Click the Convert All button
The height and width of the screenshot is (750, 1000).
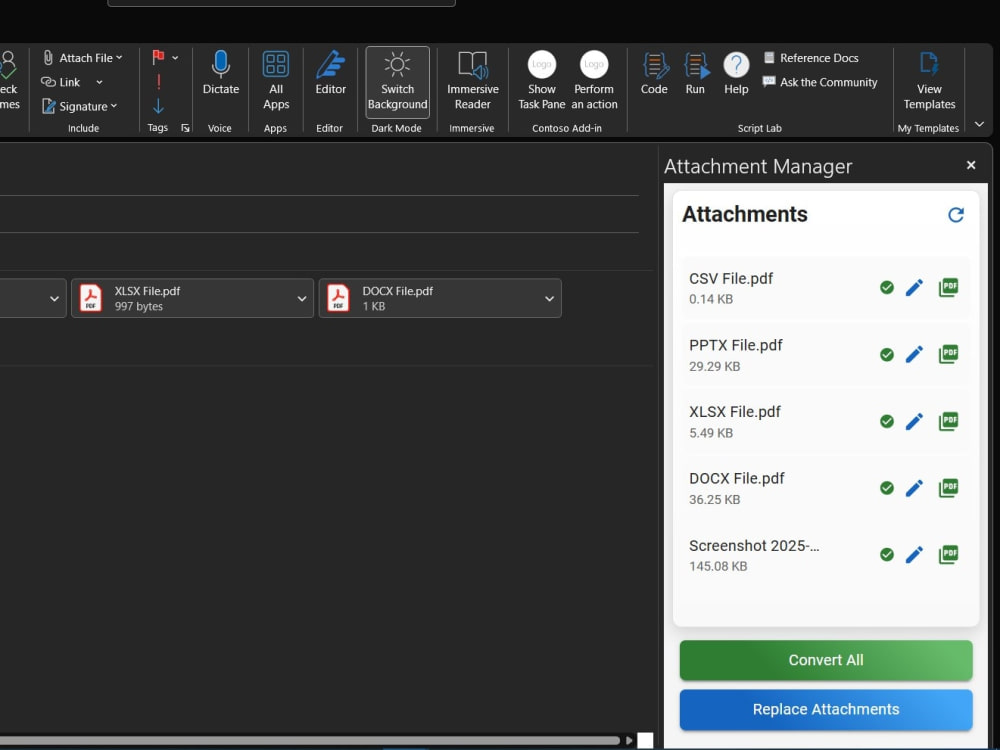pyautogui.click(x=826, y=660)
